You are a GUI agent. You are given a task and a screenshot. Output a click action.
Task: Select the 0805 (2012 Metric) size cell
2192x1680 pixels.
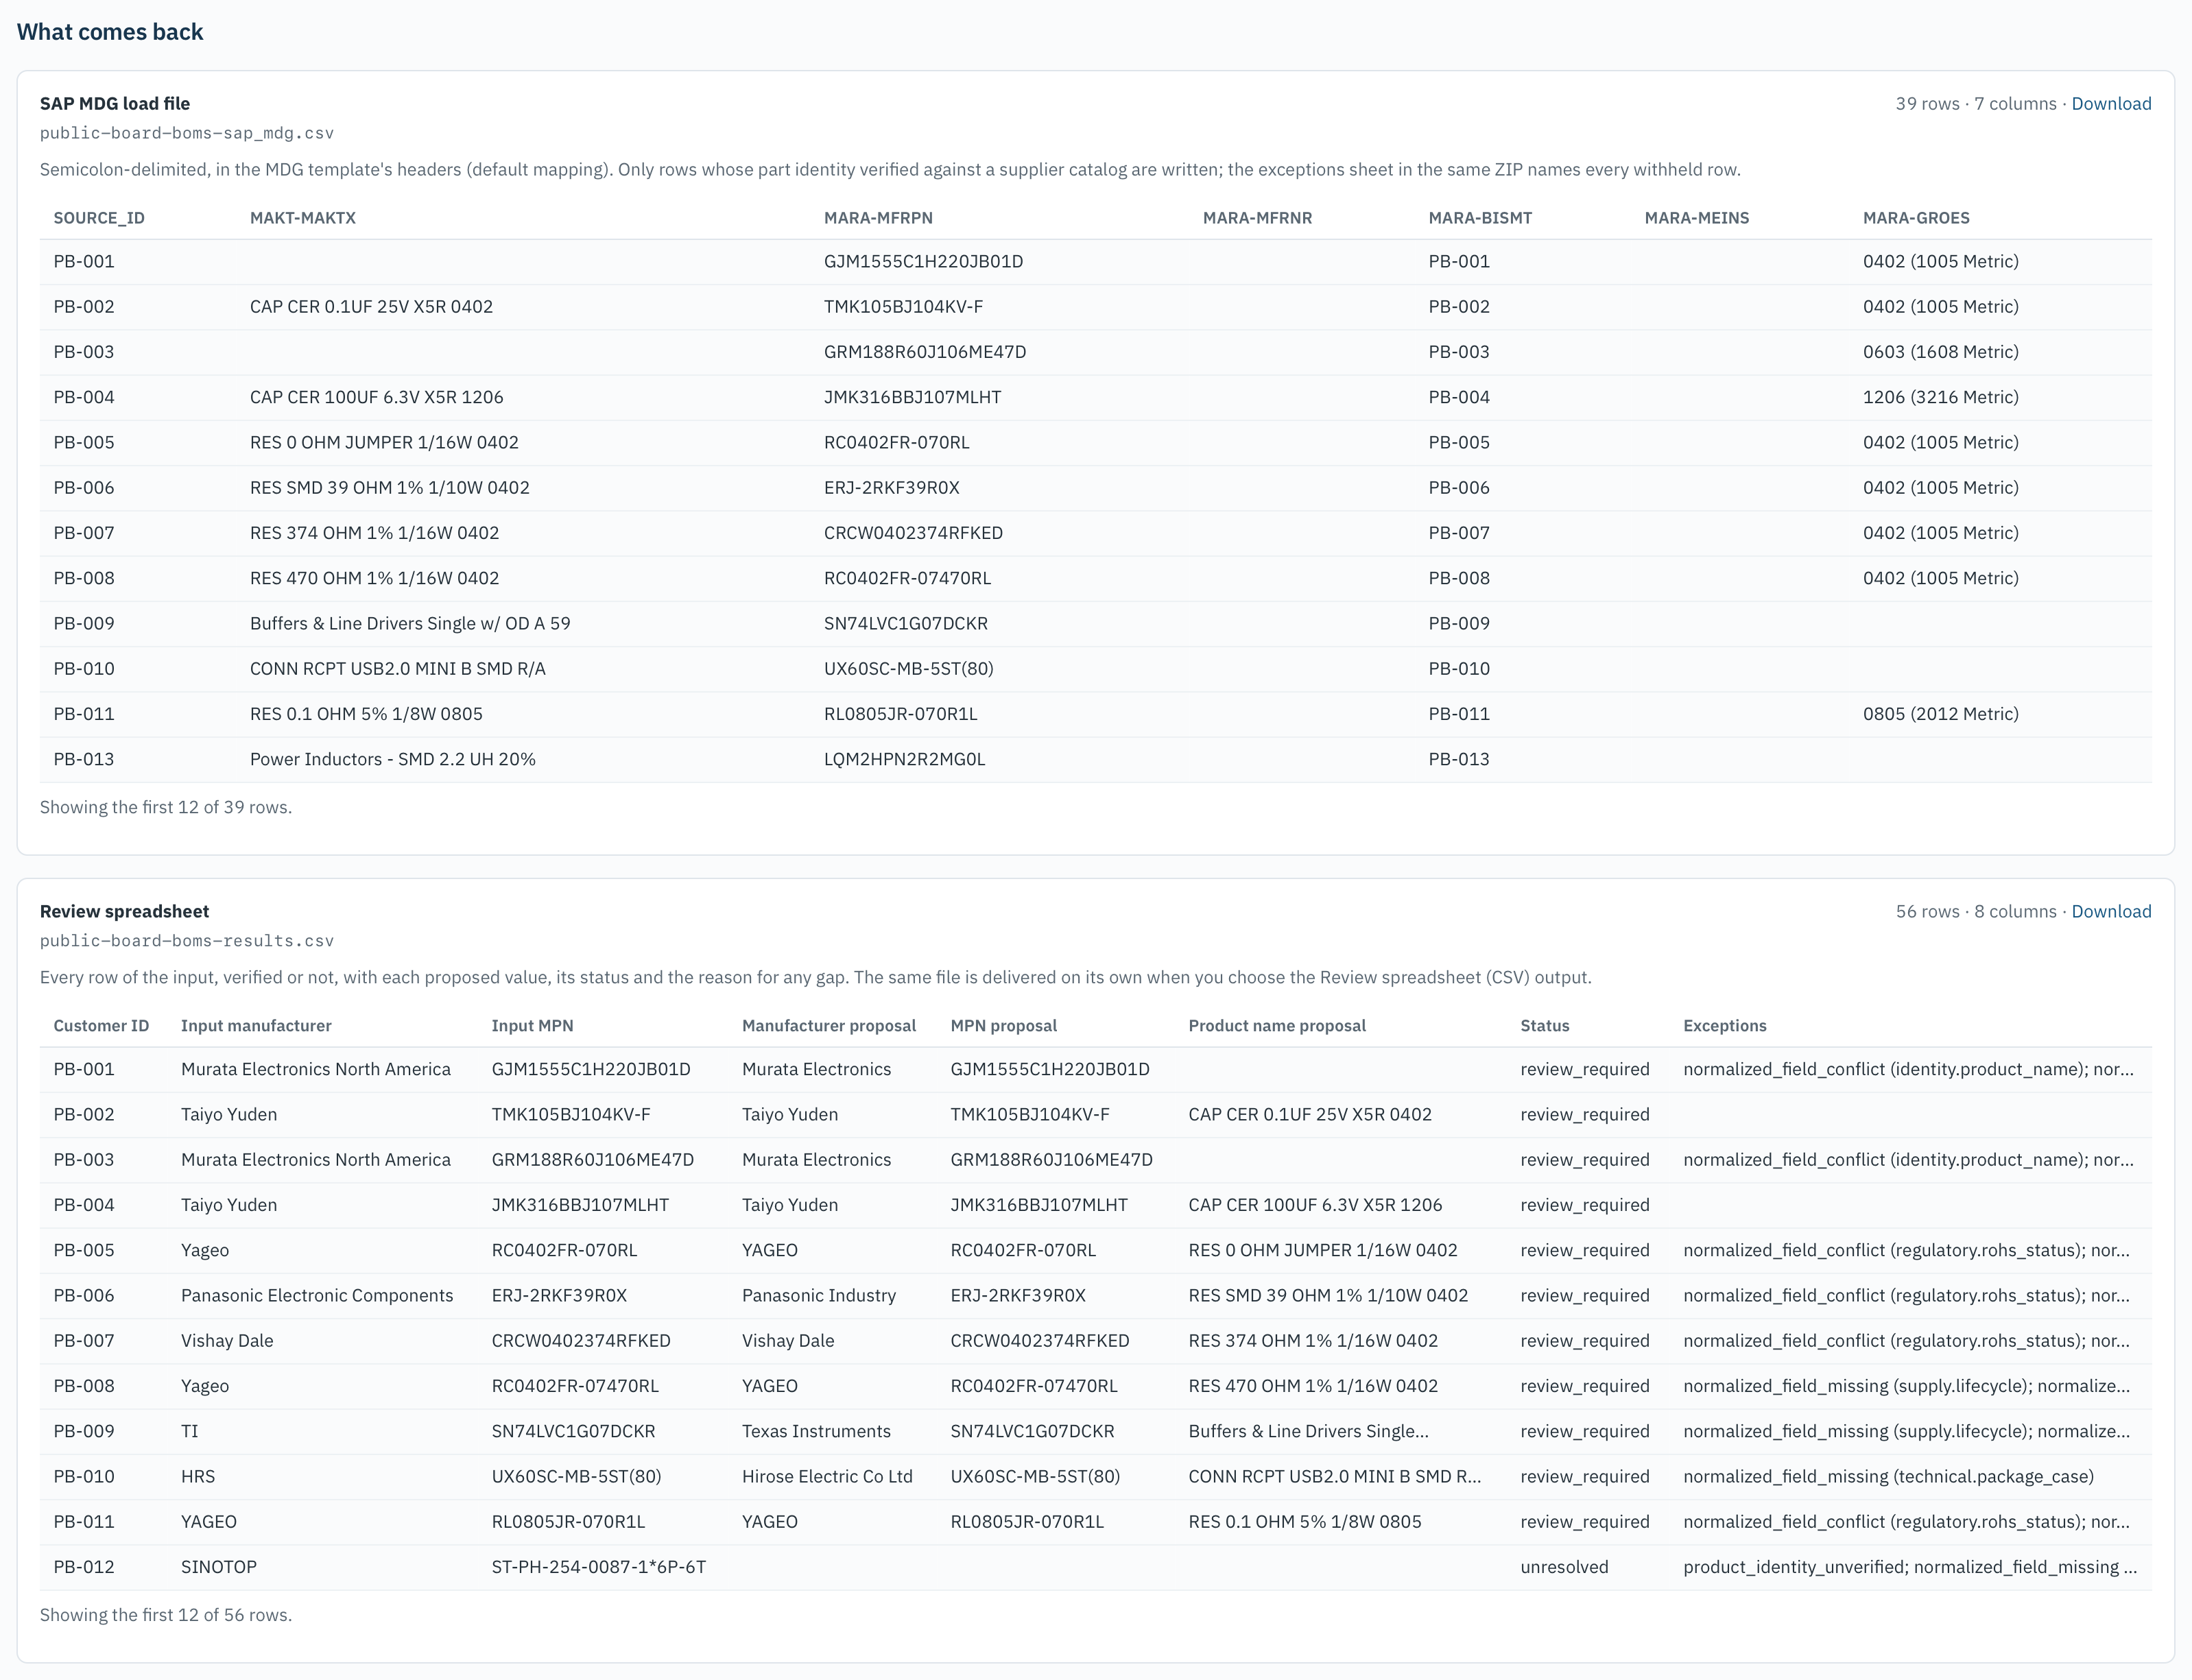[1940, 714]
